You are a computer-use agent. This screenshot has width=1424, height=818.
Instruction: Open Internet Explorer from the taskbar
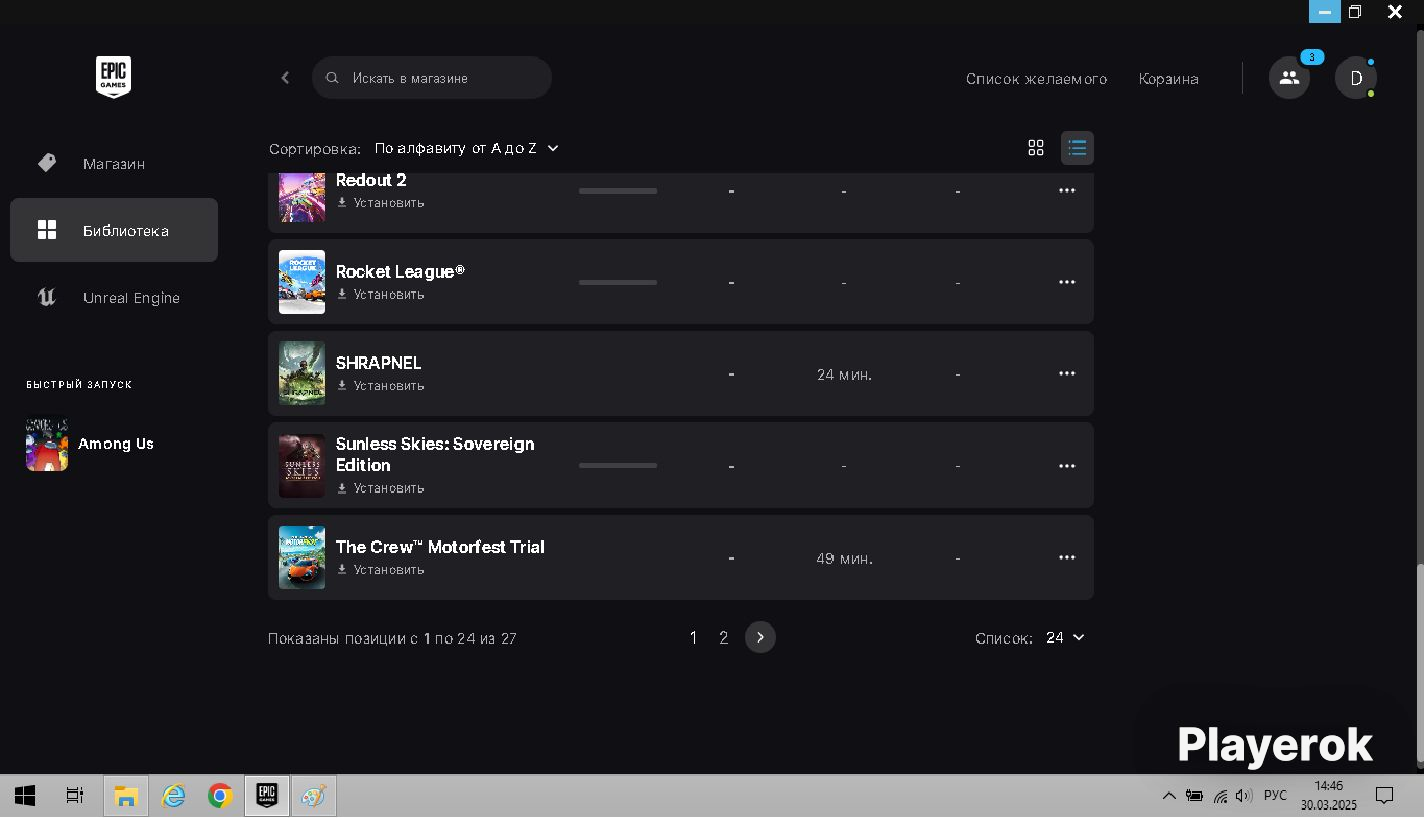pos(173,796)
